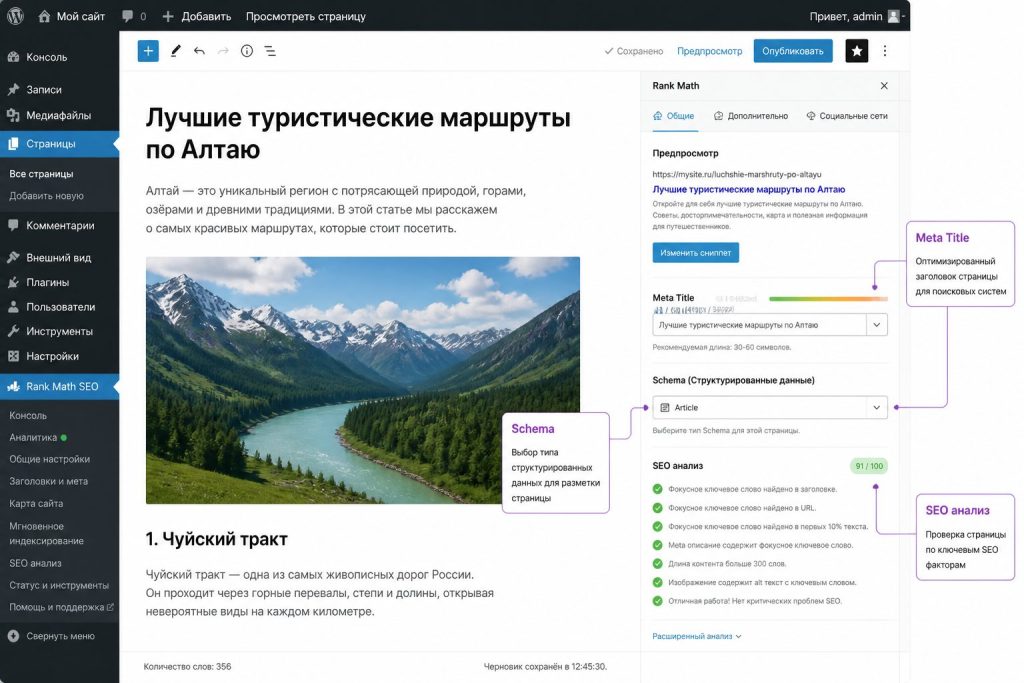Open Общие настройки submenu item
This screenshot has height=683, width=1024.
tap(50, 459)
